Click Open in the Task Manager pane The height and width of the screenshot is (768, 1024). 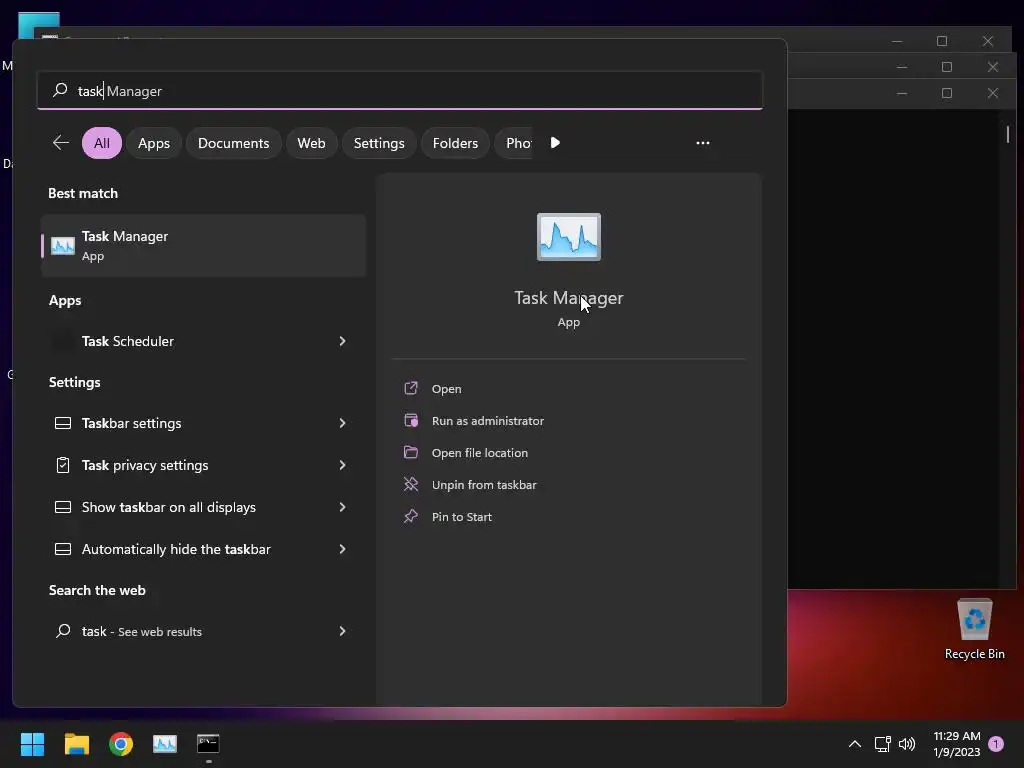point(447,389)
